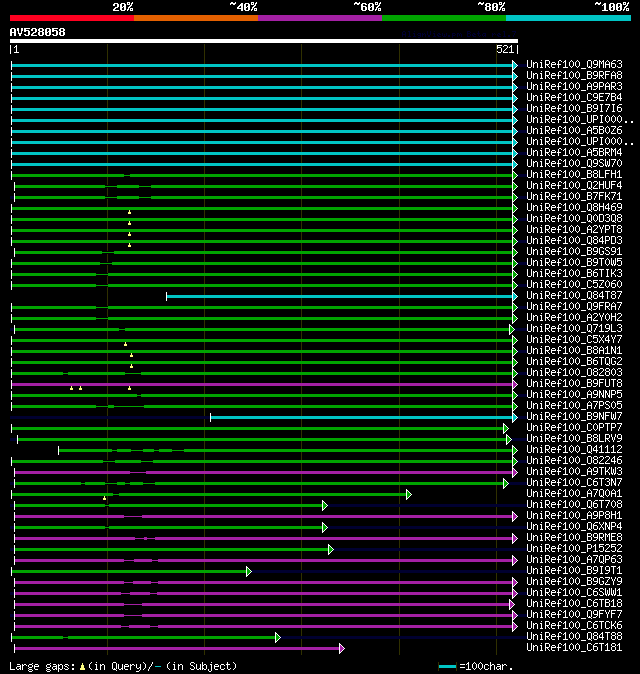Select the UniRef100_A9TKW3 label
This screenshot has width=640, height=674.
[574, 472]
